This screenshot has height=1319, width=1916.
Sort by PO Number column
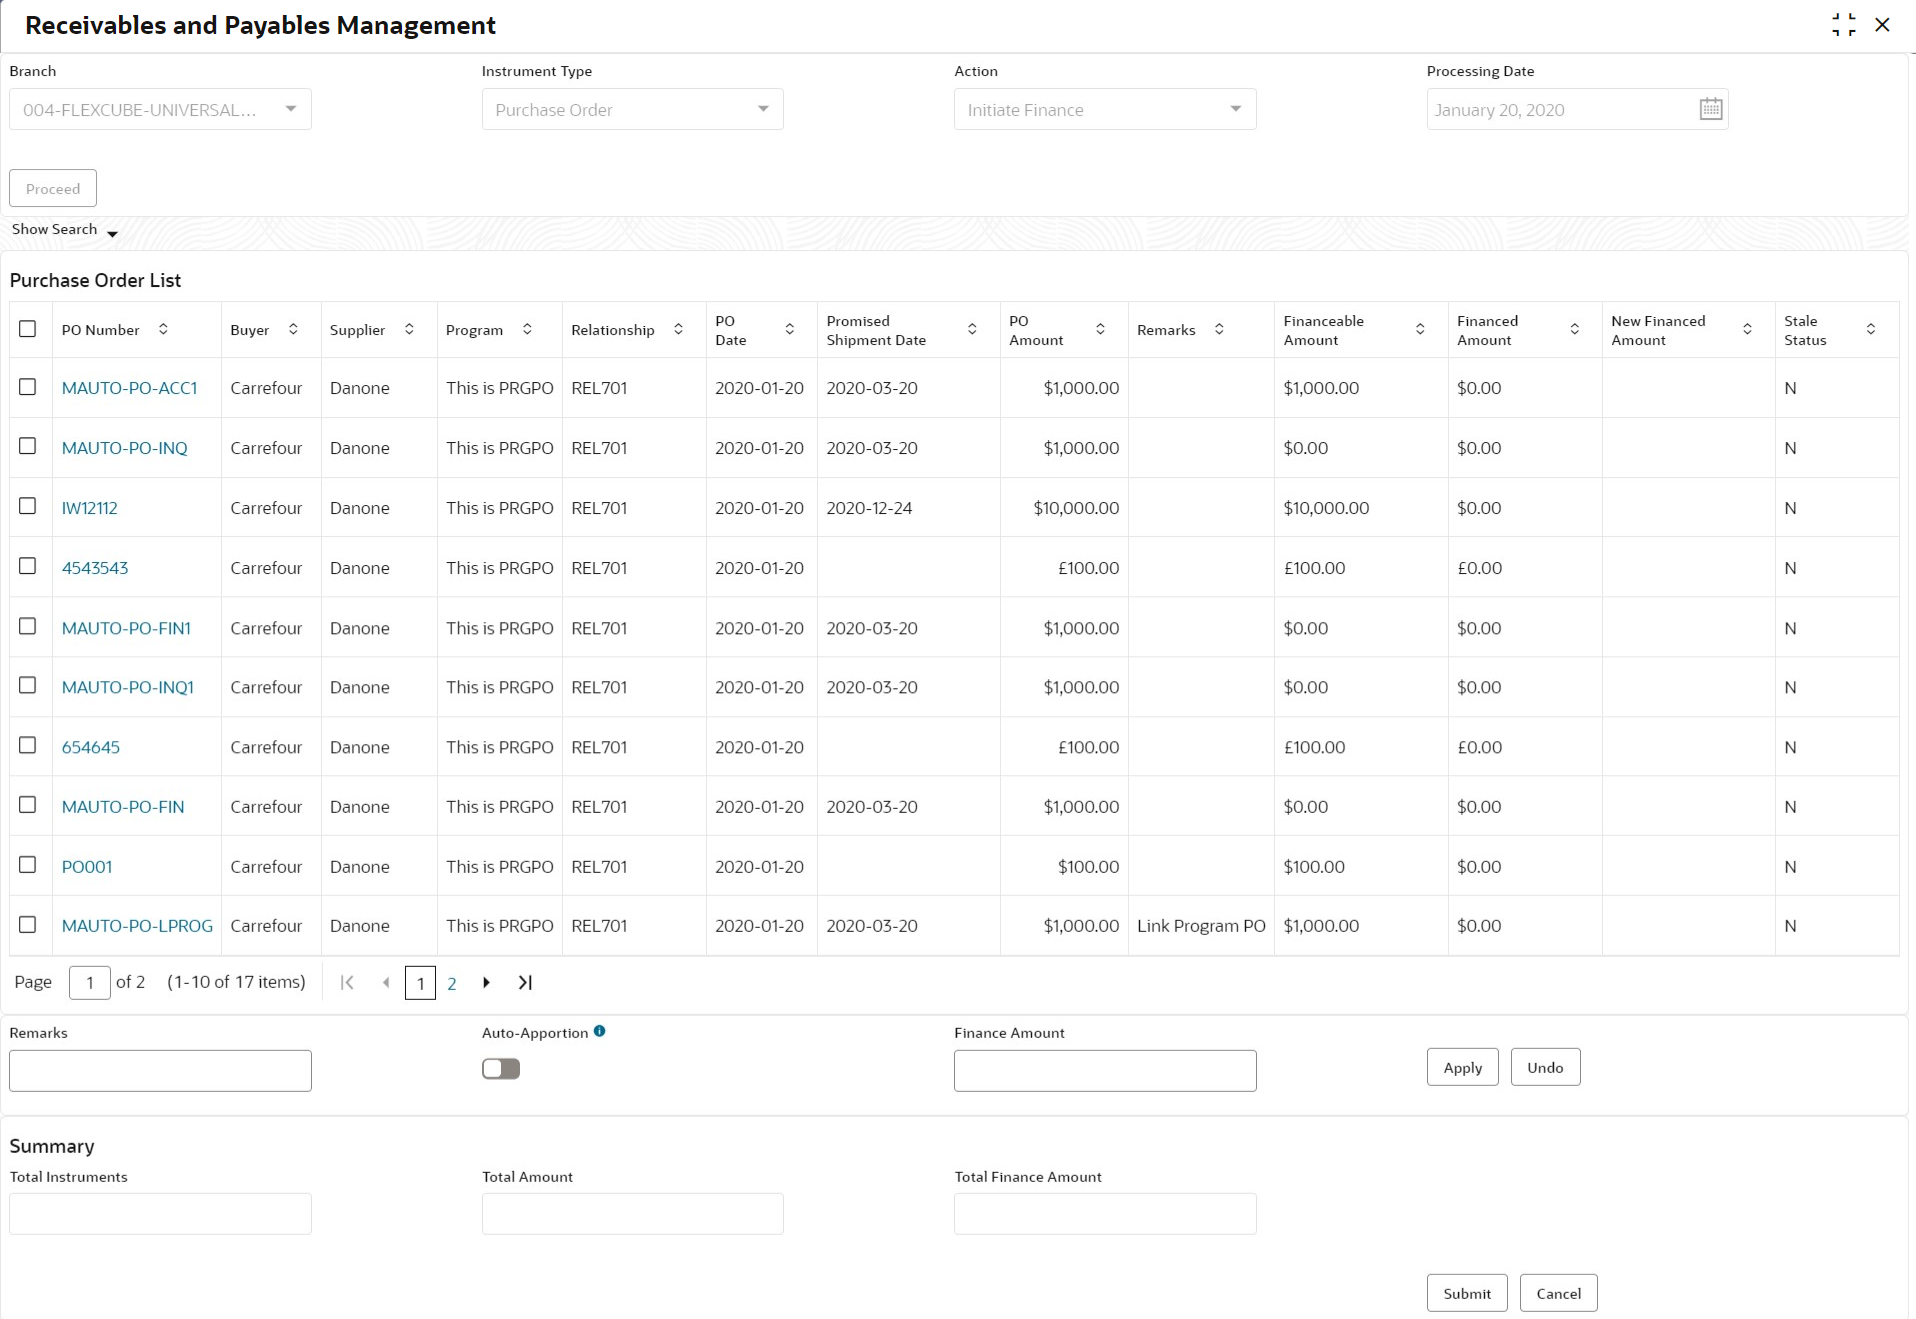(163, 329)
